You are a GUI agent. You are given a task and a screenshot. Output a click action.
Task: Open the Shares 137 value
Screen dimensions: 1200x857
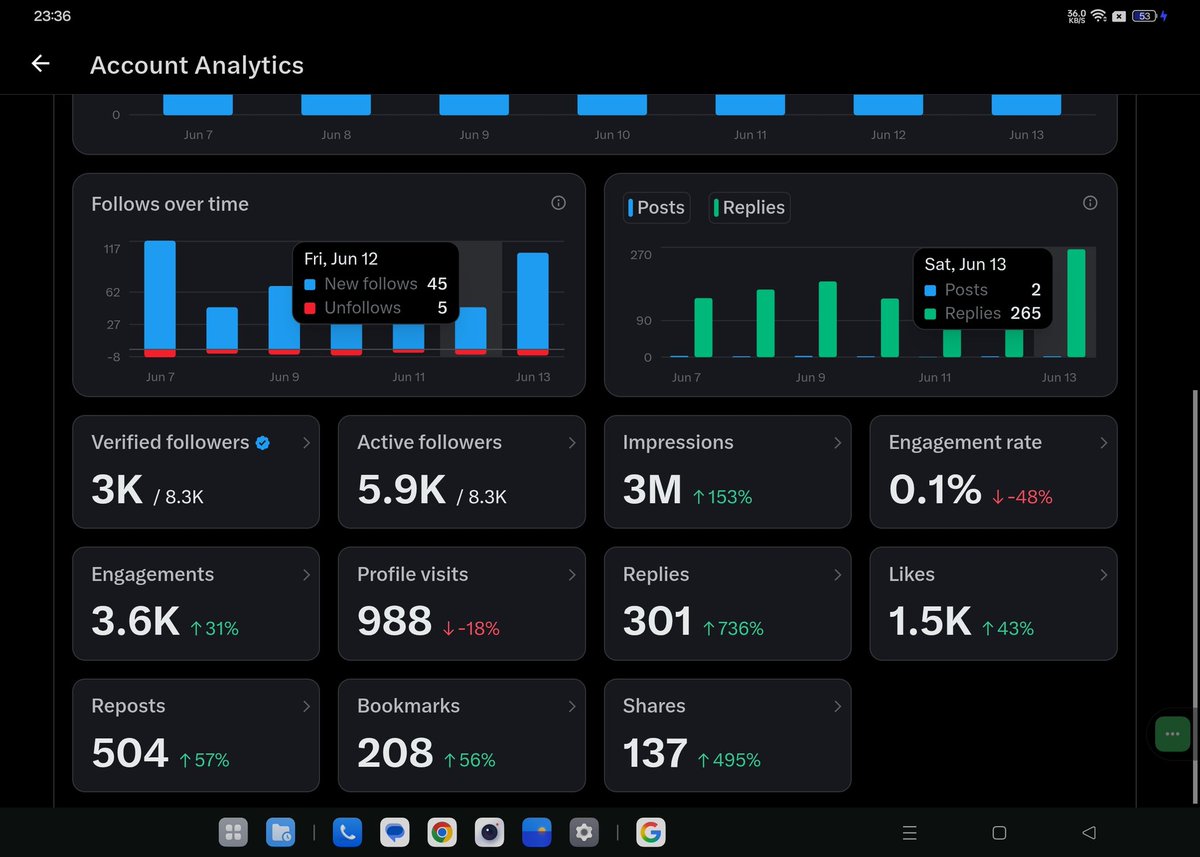pos(655,754)
